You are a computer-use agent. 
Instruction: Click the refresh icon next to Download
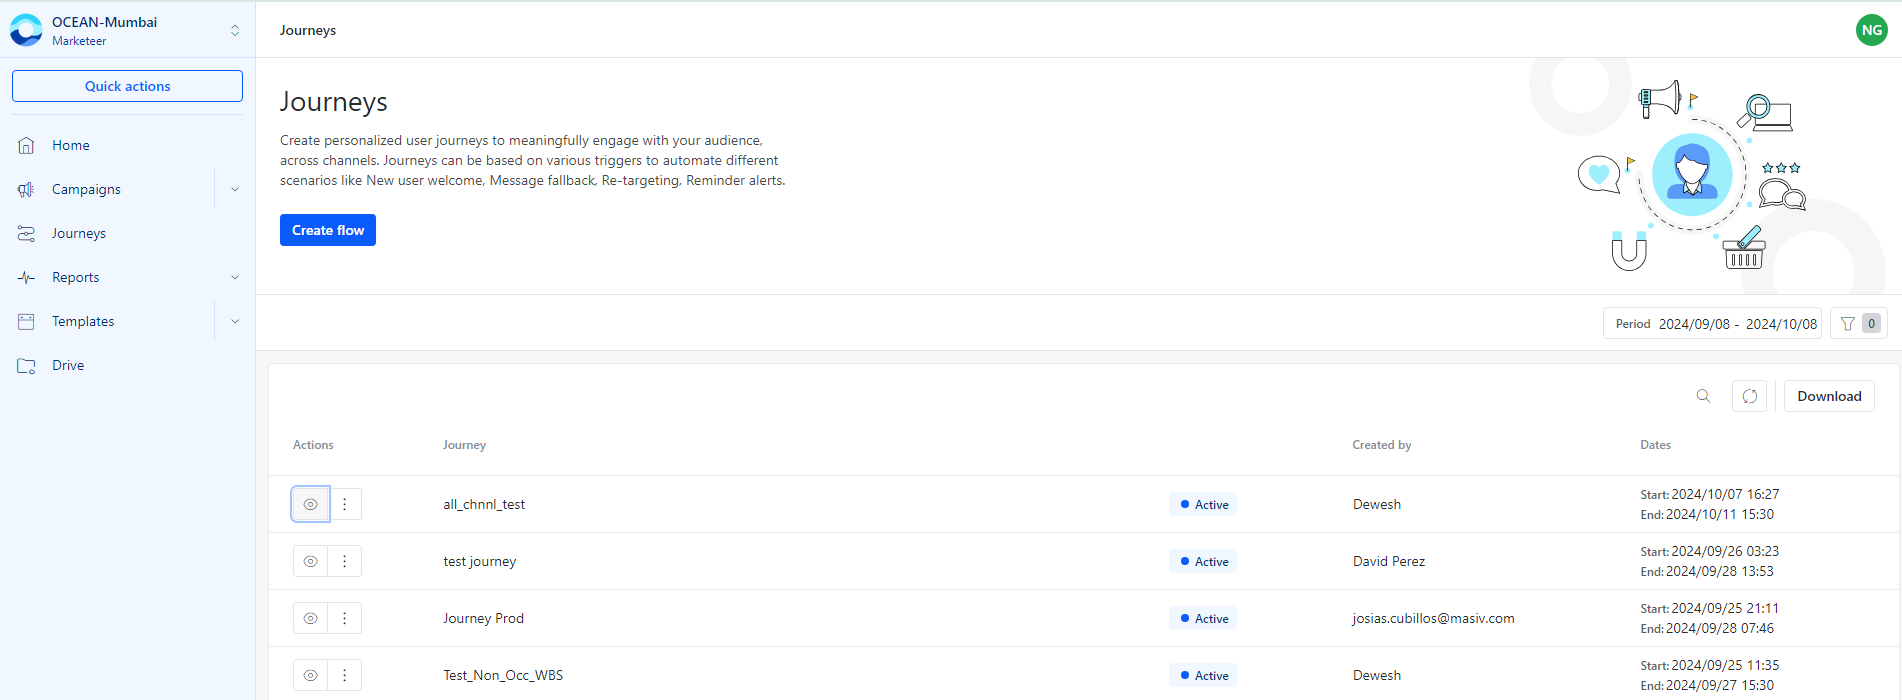click(x=1750, y=396)
